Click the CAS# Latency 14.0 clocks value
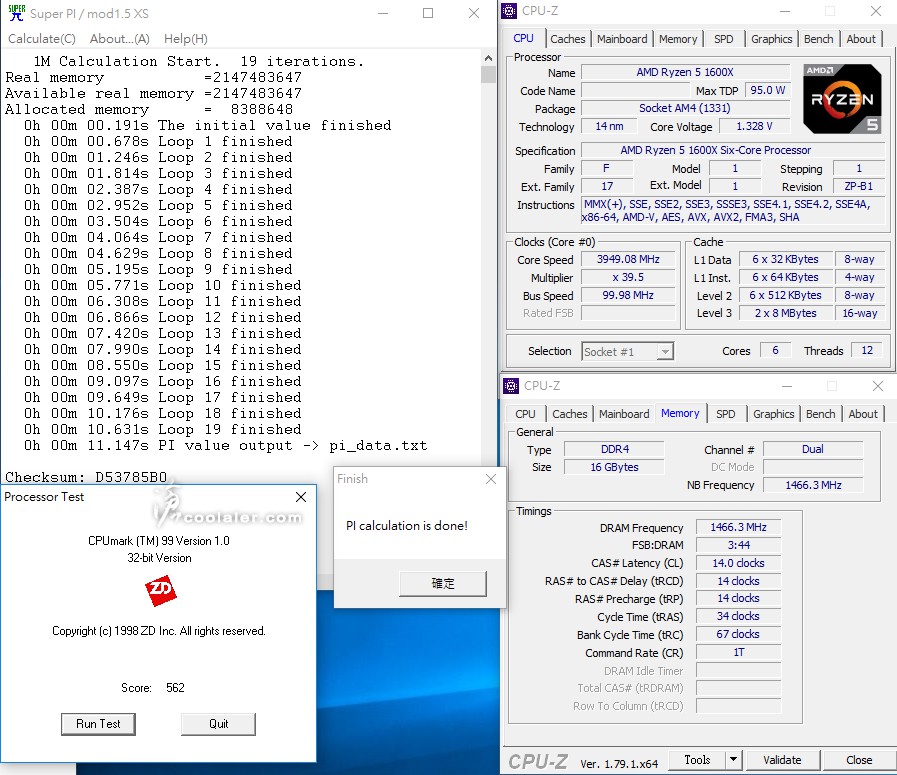897x775 pixels. [739, 563]
